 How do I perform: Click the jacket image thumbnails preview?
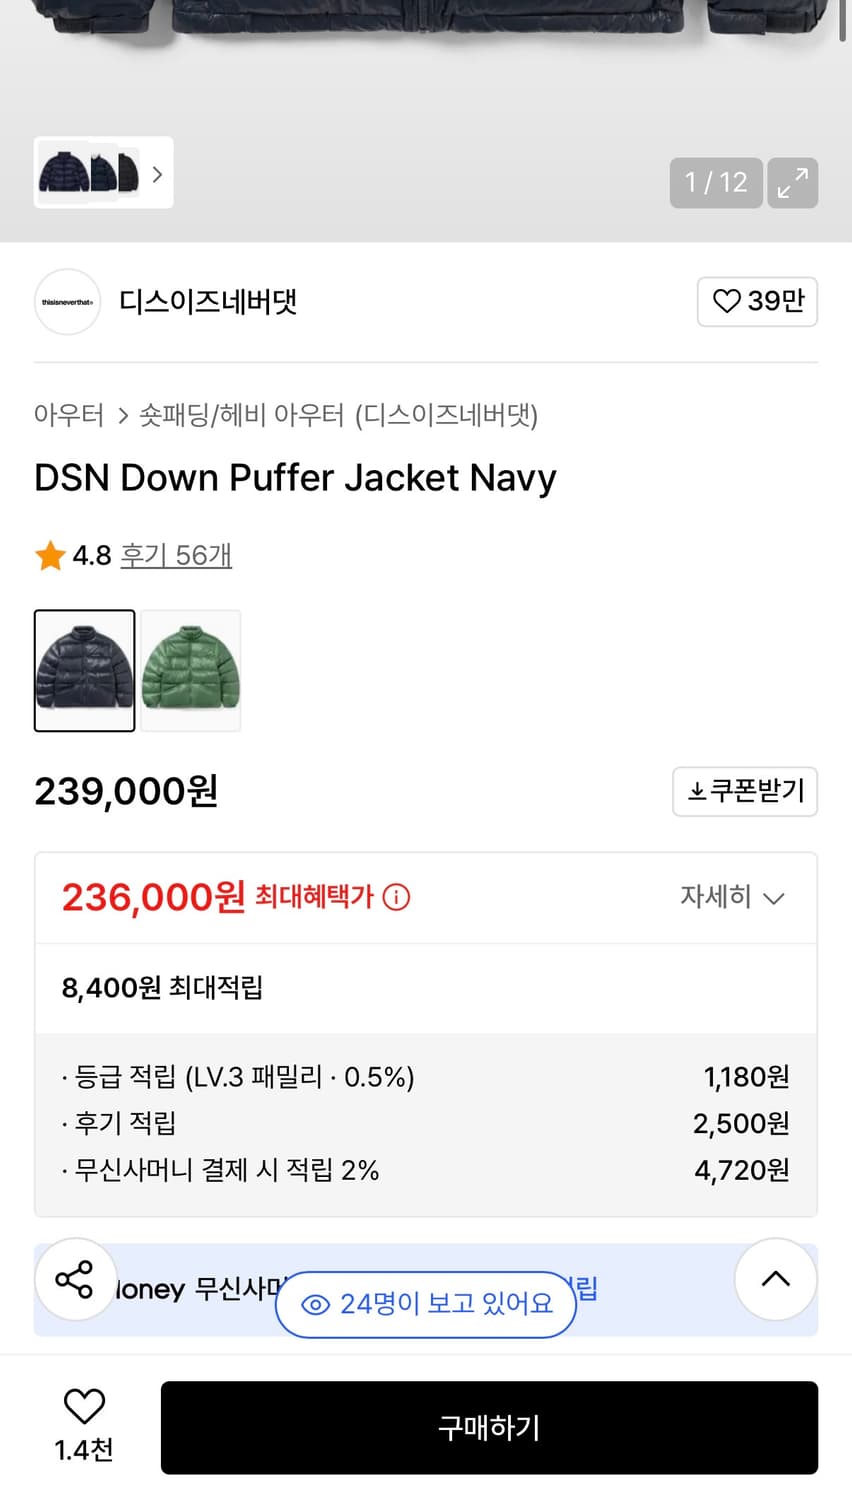[x=90, y=173]
